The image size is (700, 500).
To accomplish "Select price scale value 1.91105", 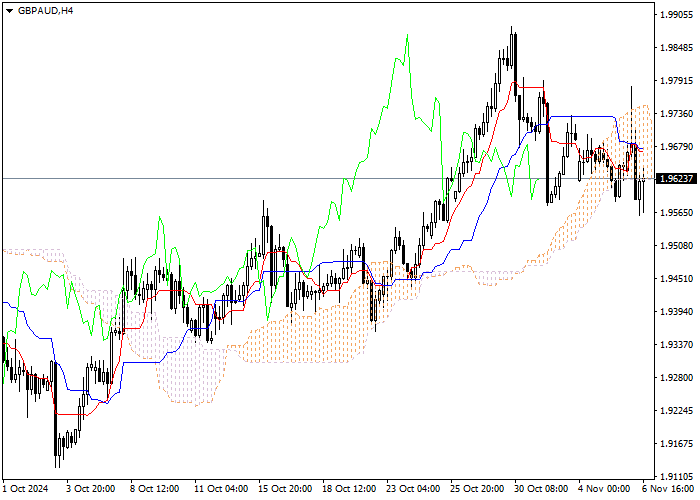I will pyautogui.click(x=677, y=476).
